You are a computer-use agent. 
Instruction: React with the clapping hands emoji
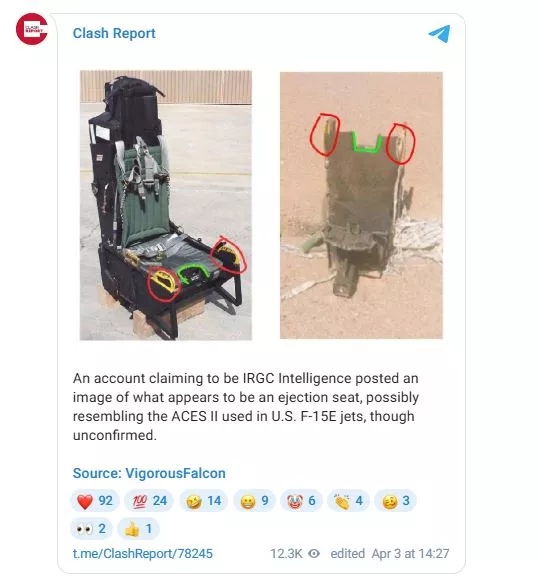click(x=348, y=501)
